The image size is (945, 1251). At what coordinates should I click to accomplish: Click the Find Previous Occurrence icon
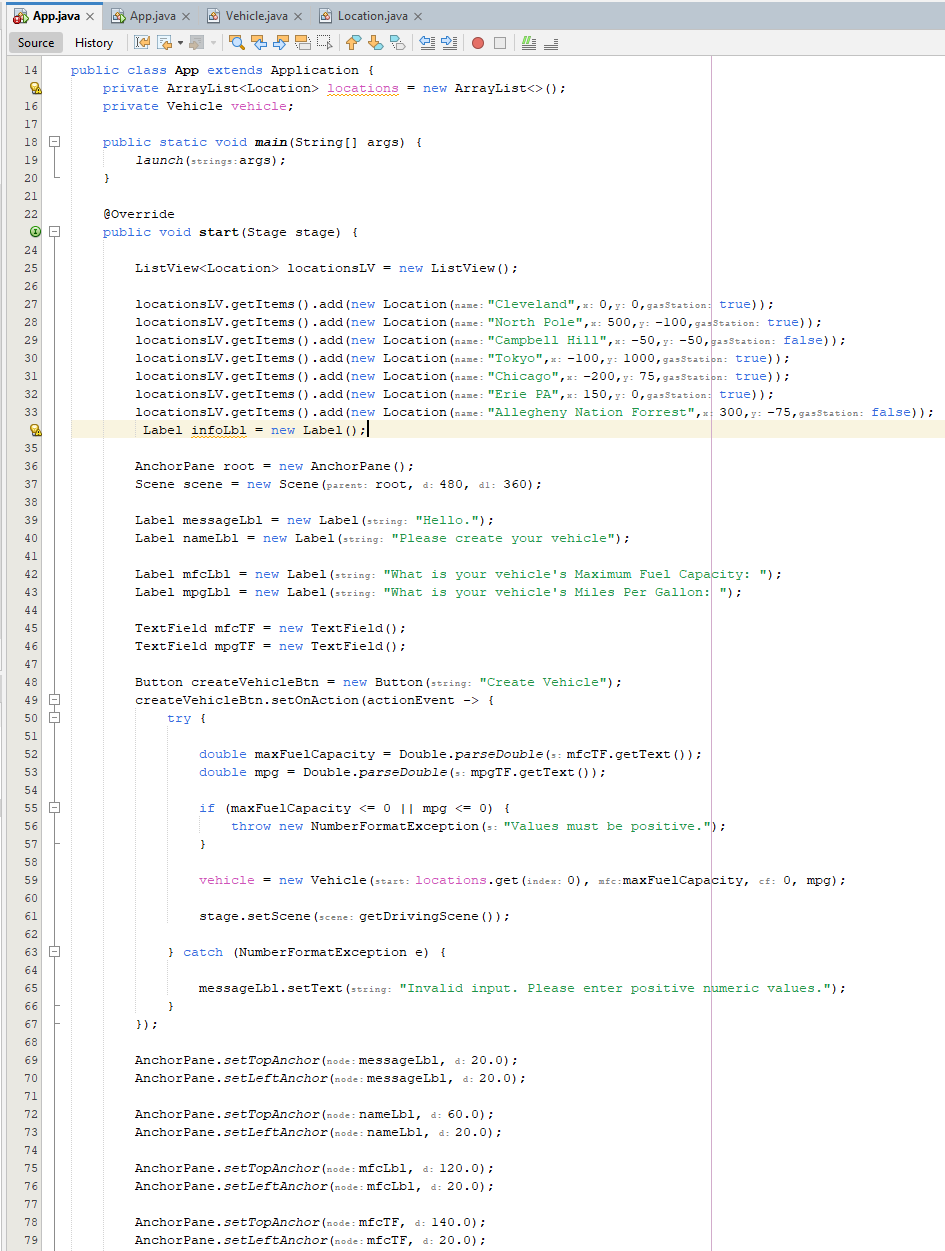(x=260, y=42)
